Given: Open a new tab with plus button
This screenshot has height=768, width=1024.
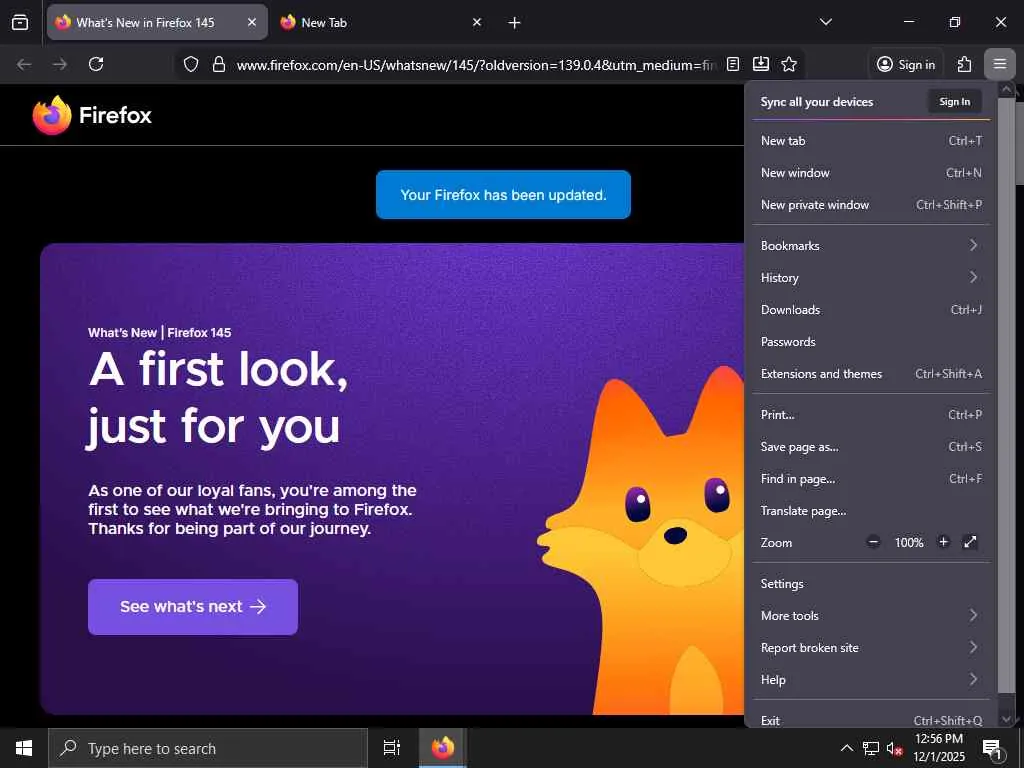Looking at the screenshot, I should [x=515, y=23].
